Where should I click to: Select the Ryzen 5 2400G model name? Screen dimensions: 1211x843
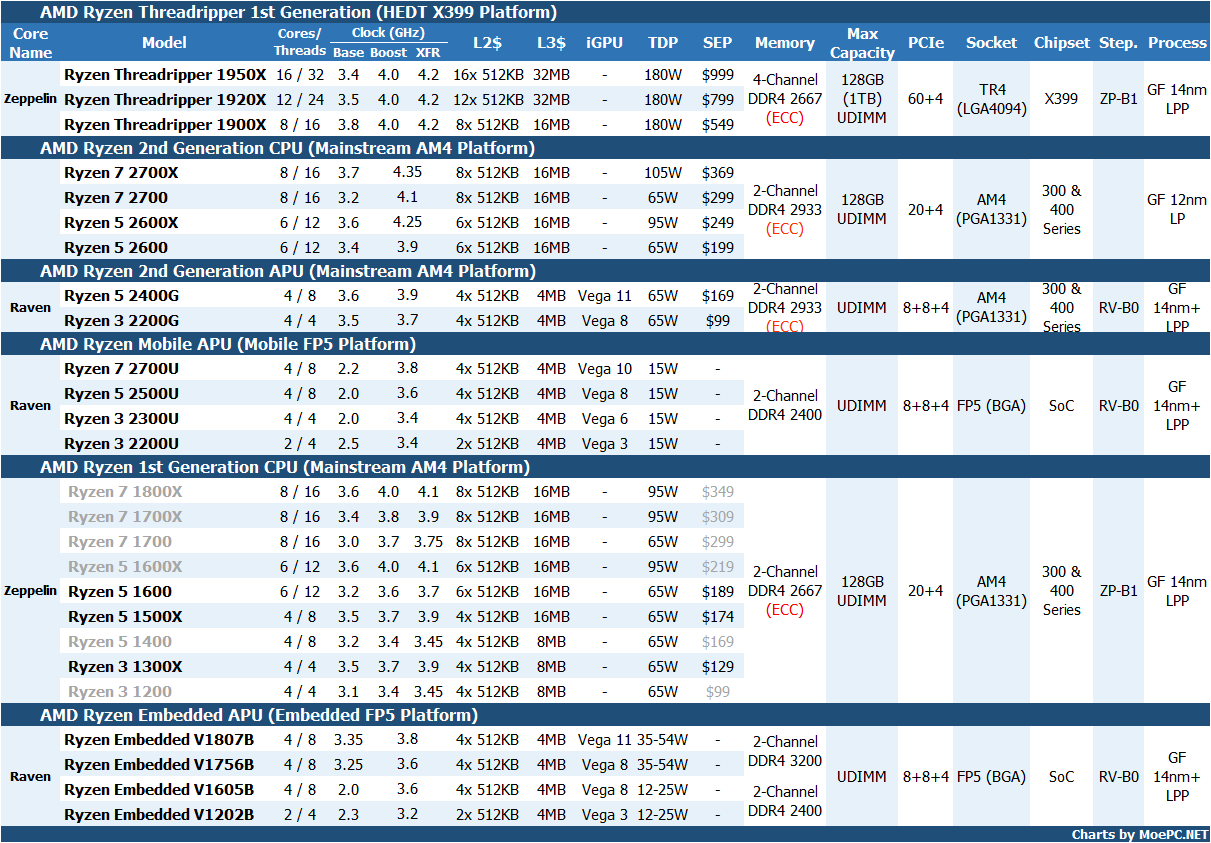(x=121, y=296)
